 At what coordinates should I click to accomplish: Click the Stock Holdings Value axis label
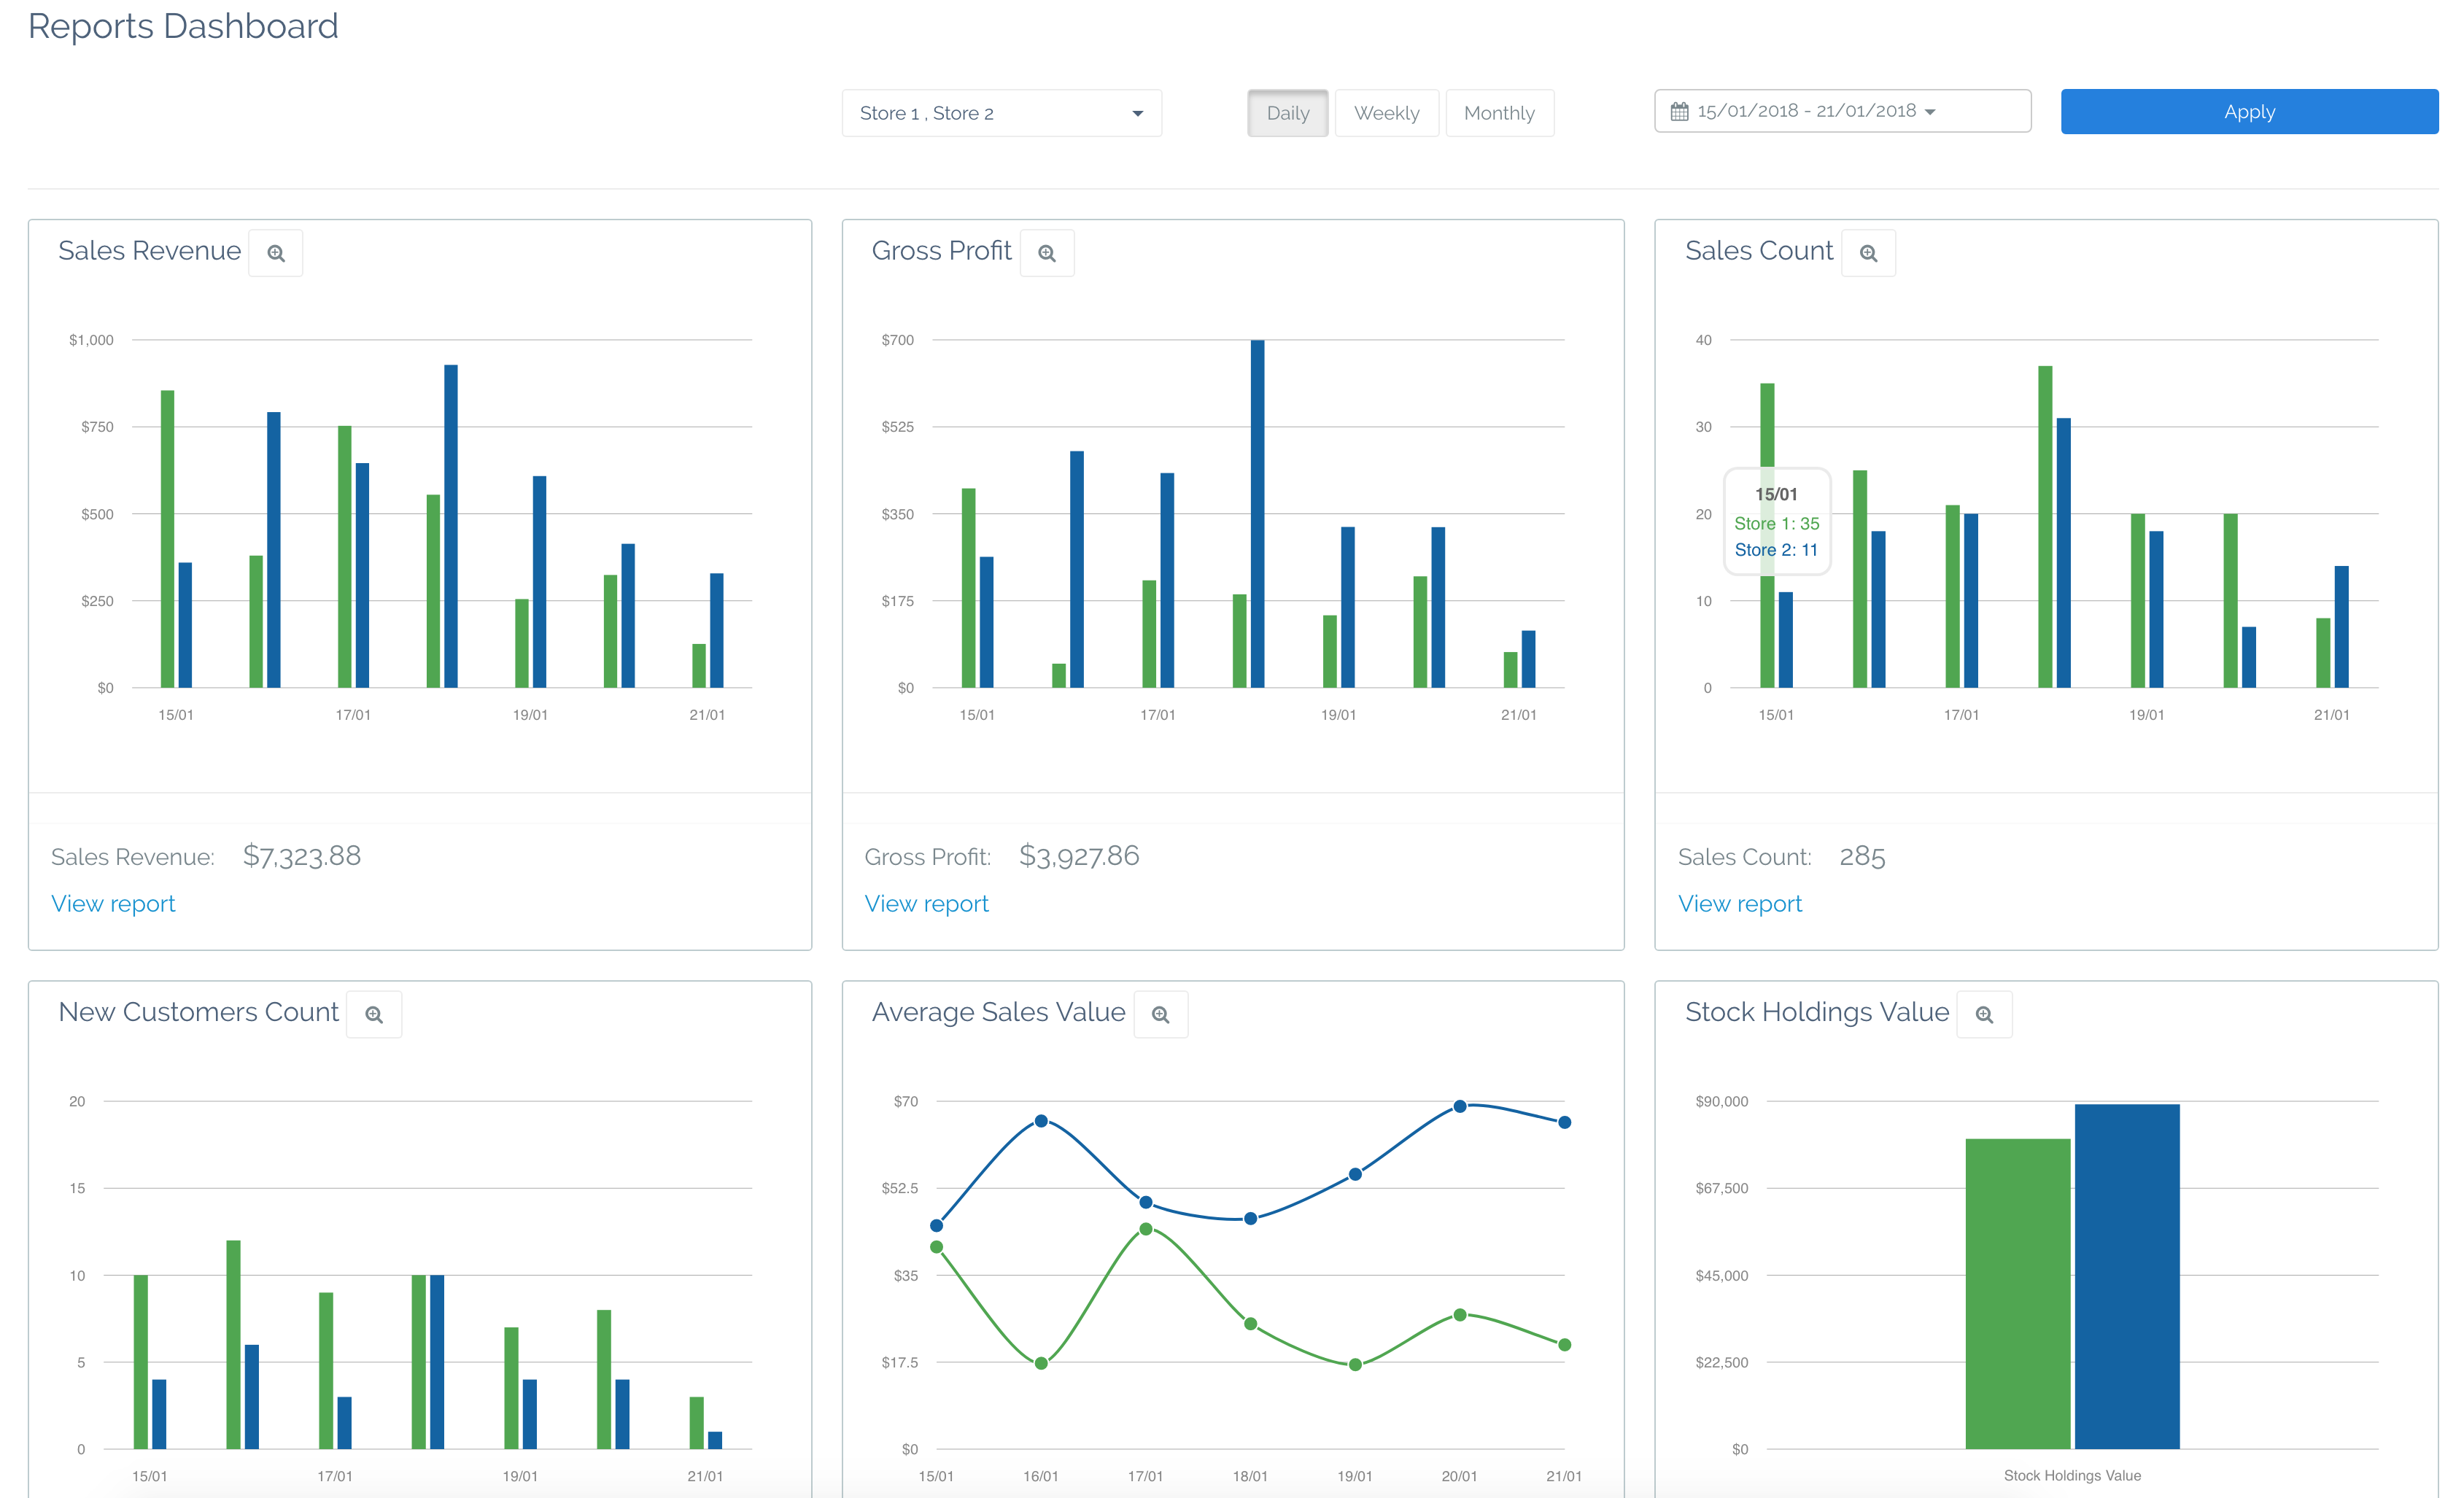point(2072,1476)
